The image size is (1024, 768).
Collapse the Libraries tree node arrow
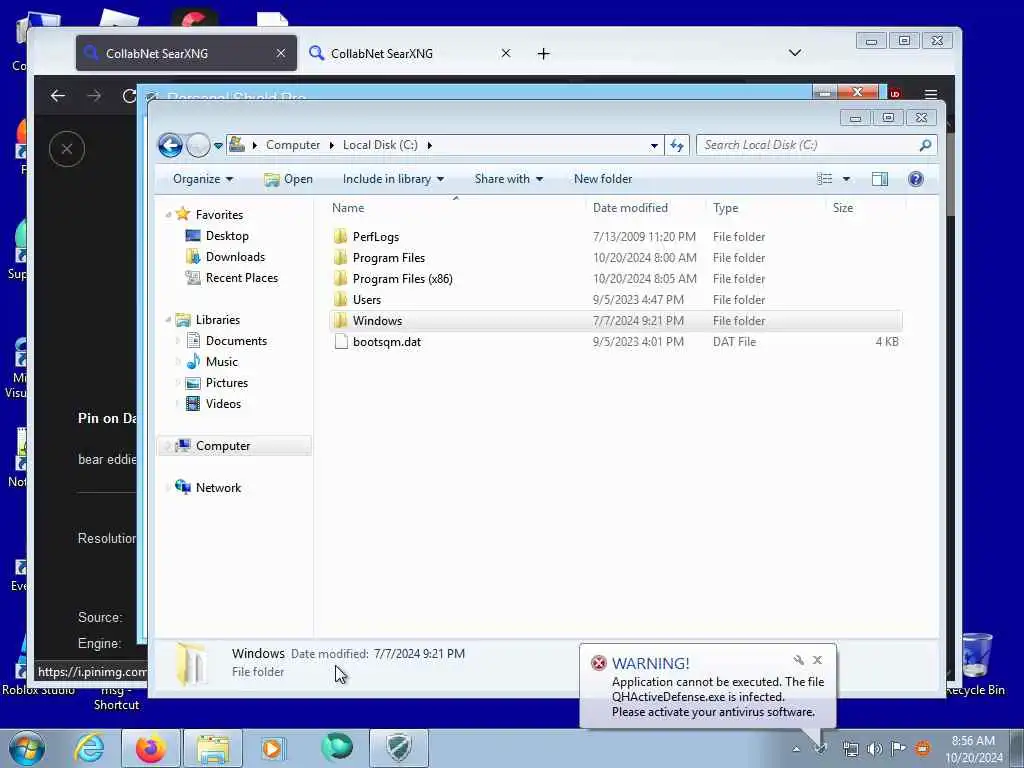click(168, 320)
